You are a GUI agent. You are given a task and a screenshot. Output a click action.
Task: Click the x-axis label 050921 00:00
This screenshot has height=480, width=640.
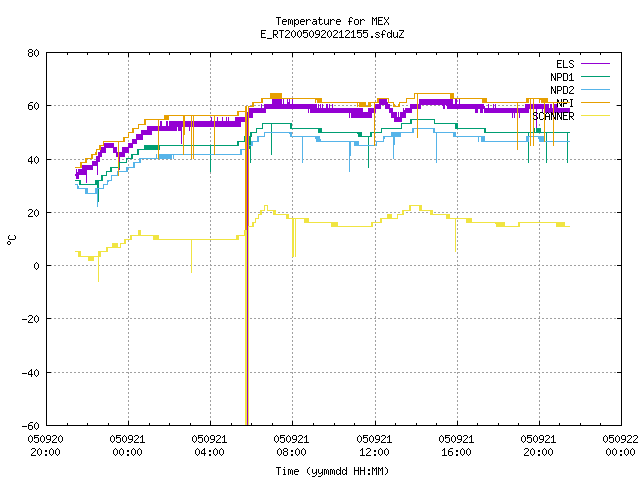click(127, 445)
